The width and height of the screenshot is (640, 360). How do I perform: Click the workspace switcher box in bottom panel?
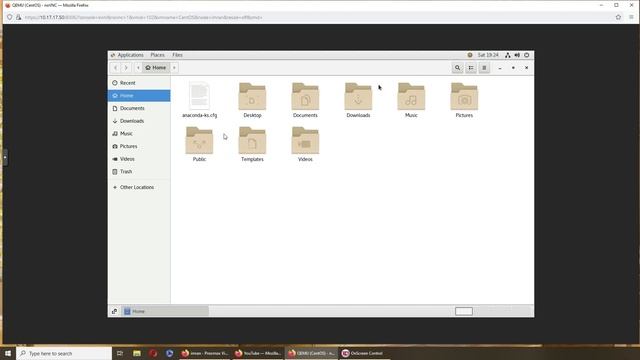tap(464, 311)
